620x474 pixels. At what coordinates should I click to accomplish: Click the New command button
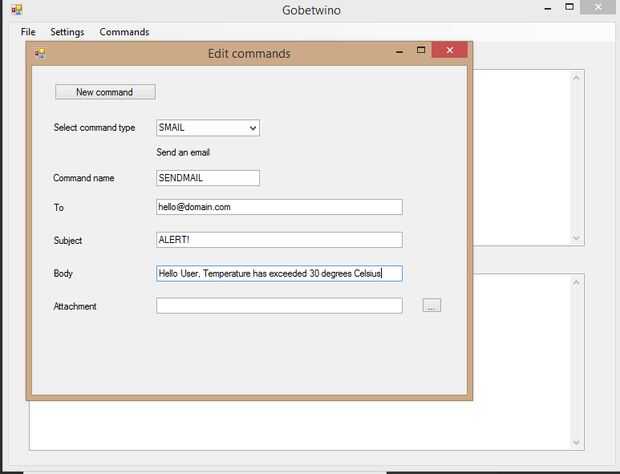pos(105,92)
